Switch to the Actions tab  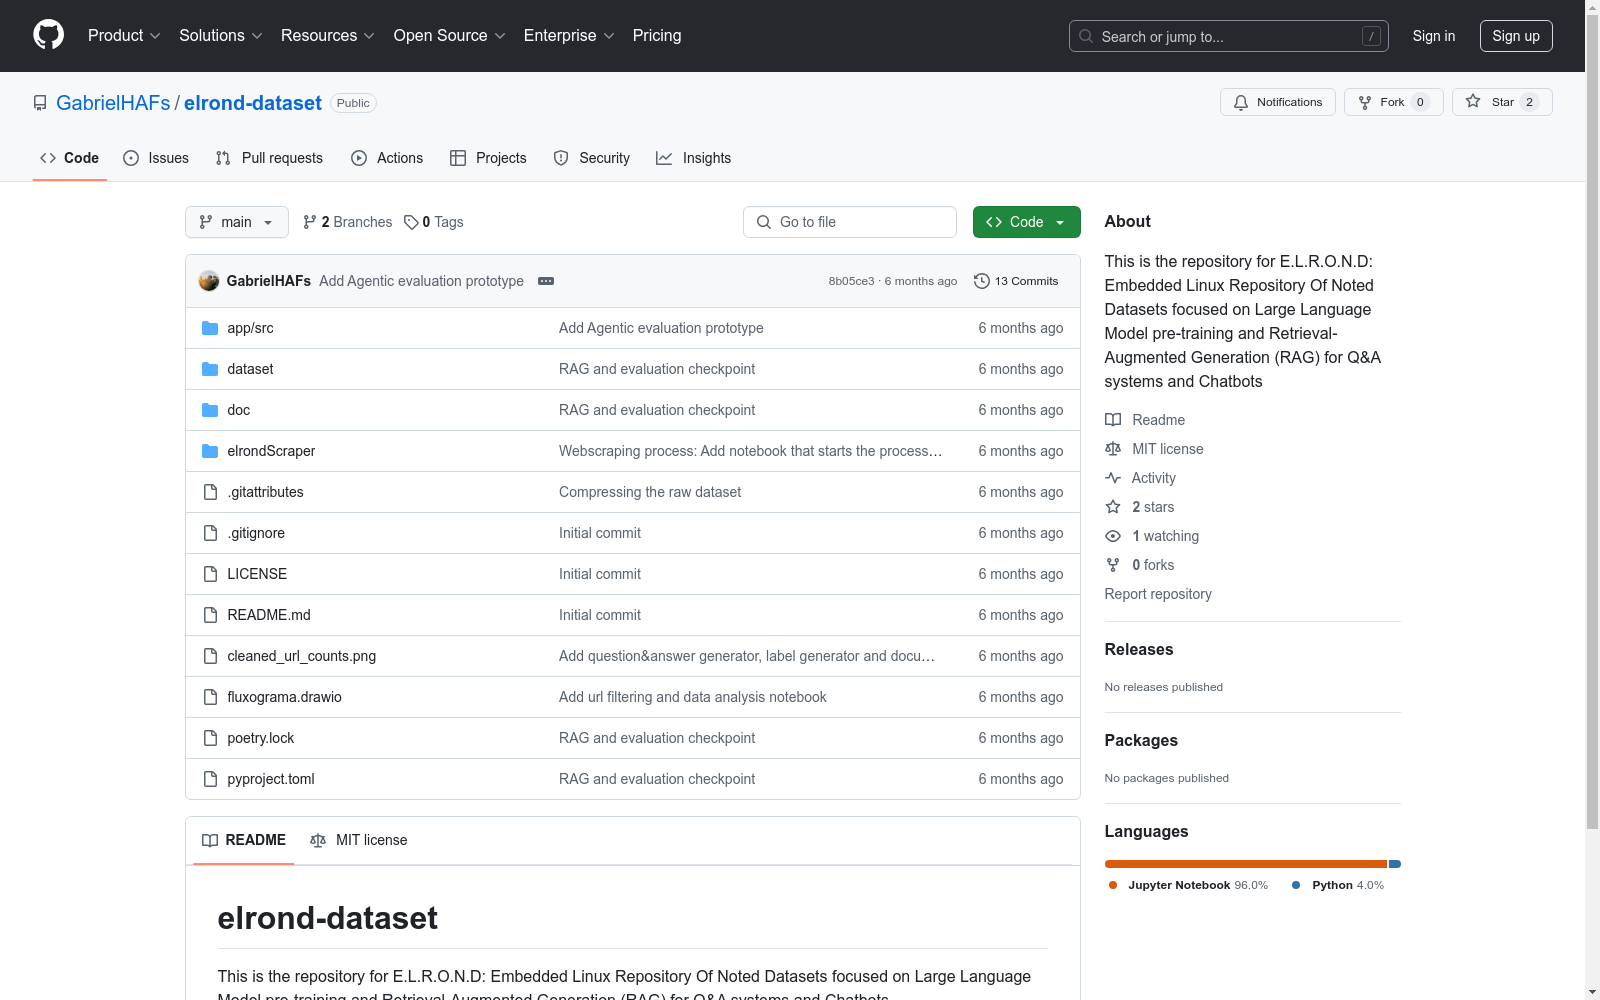pyautogui.click(x=387, y=158)
